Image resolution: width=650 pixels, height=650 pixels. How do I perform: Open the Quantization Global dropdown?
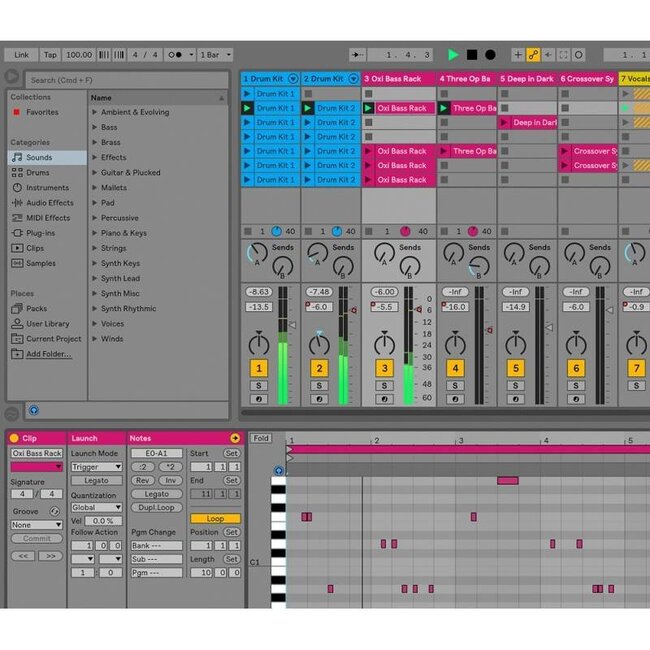pos(97,507)
